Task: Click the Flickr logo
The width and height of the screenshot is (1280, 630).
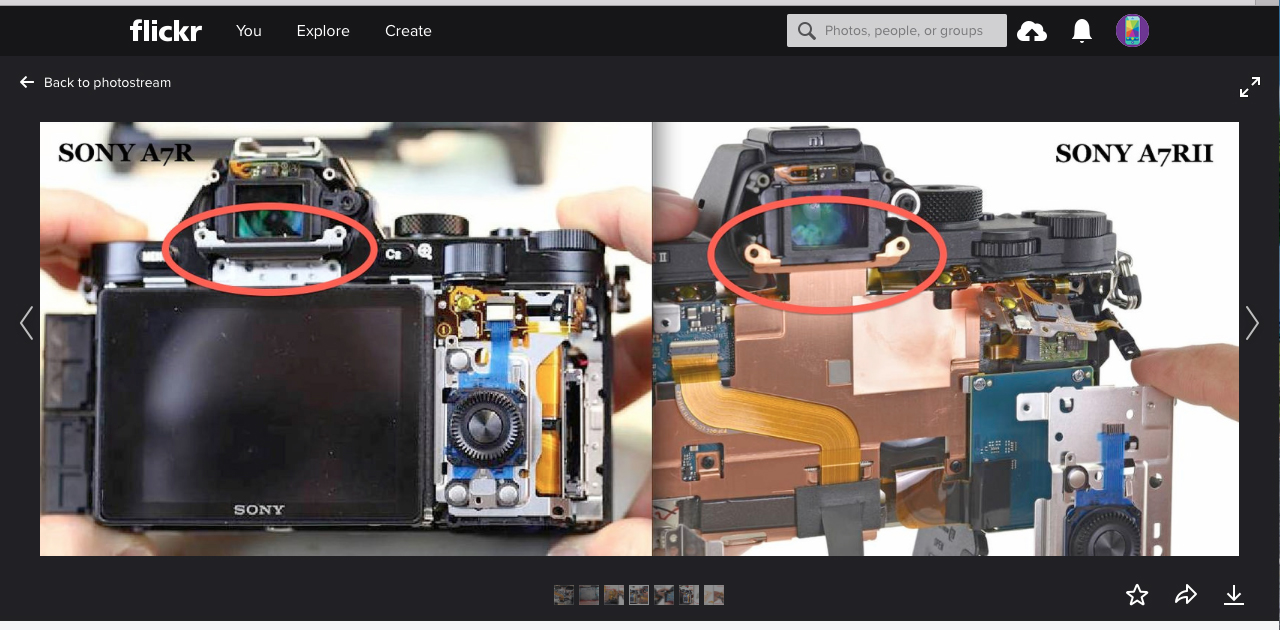Action: 166,31
